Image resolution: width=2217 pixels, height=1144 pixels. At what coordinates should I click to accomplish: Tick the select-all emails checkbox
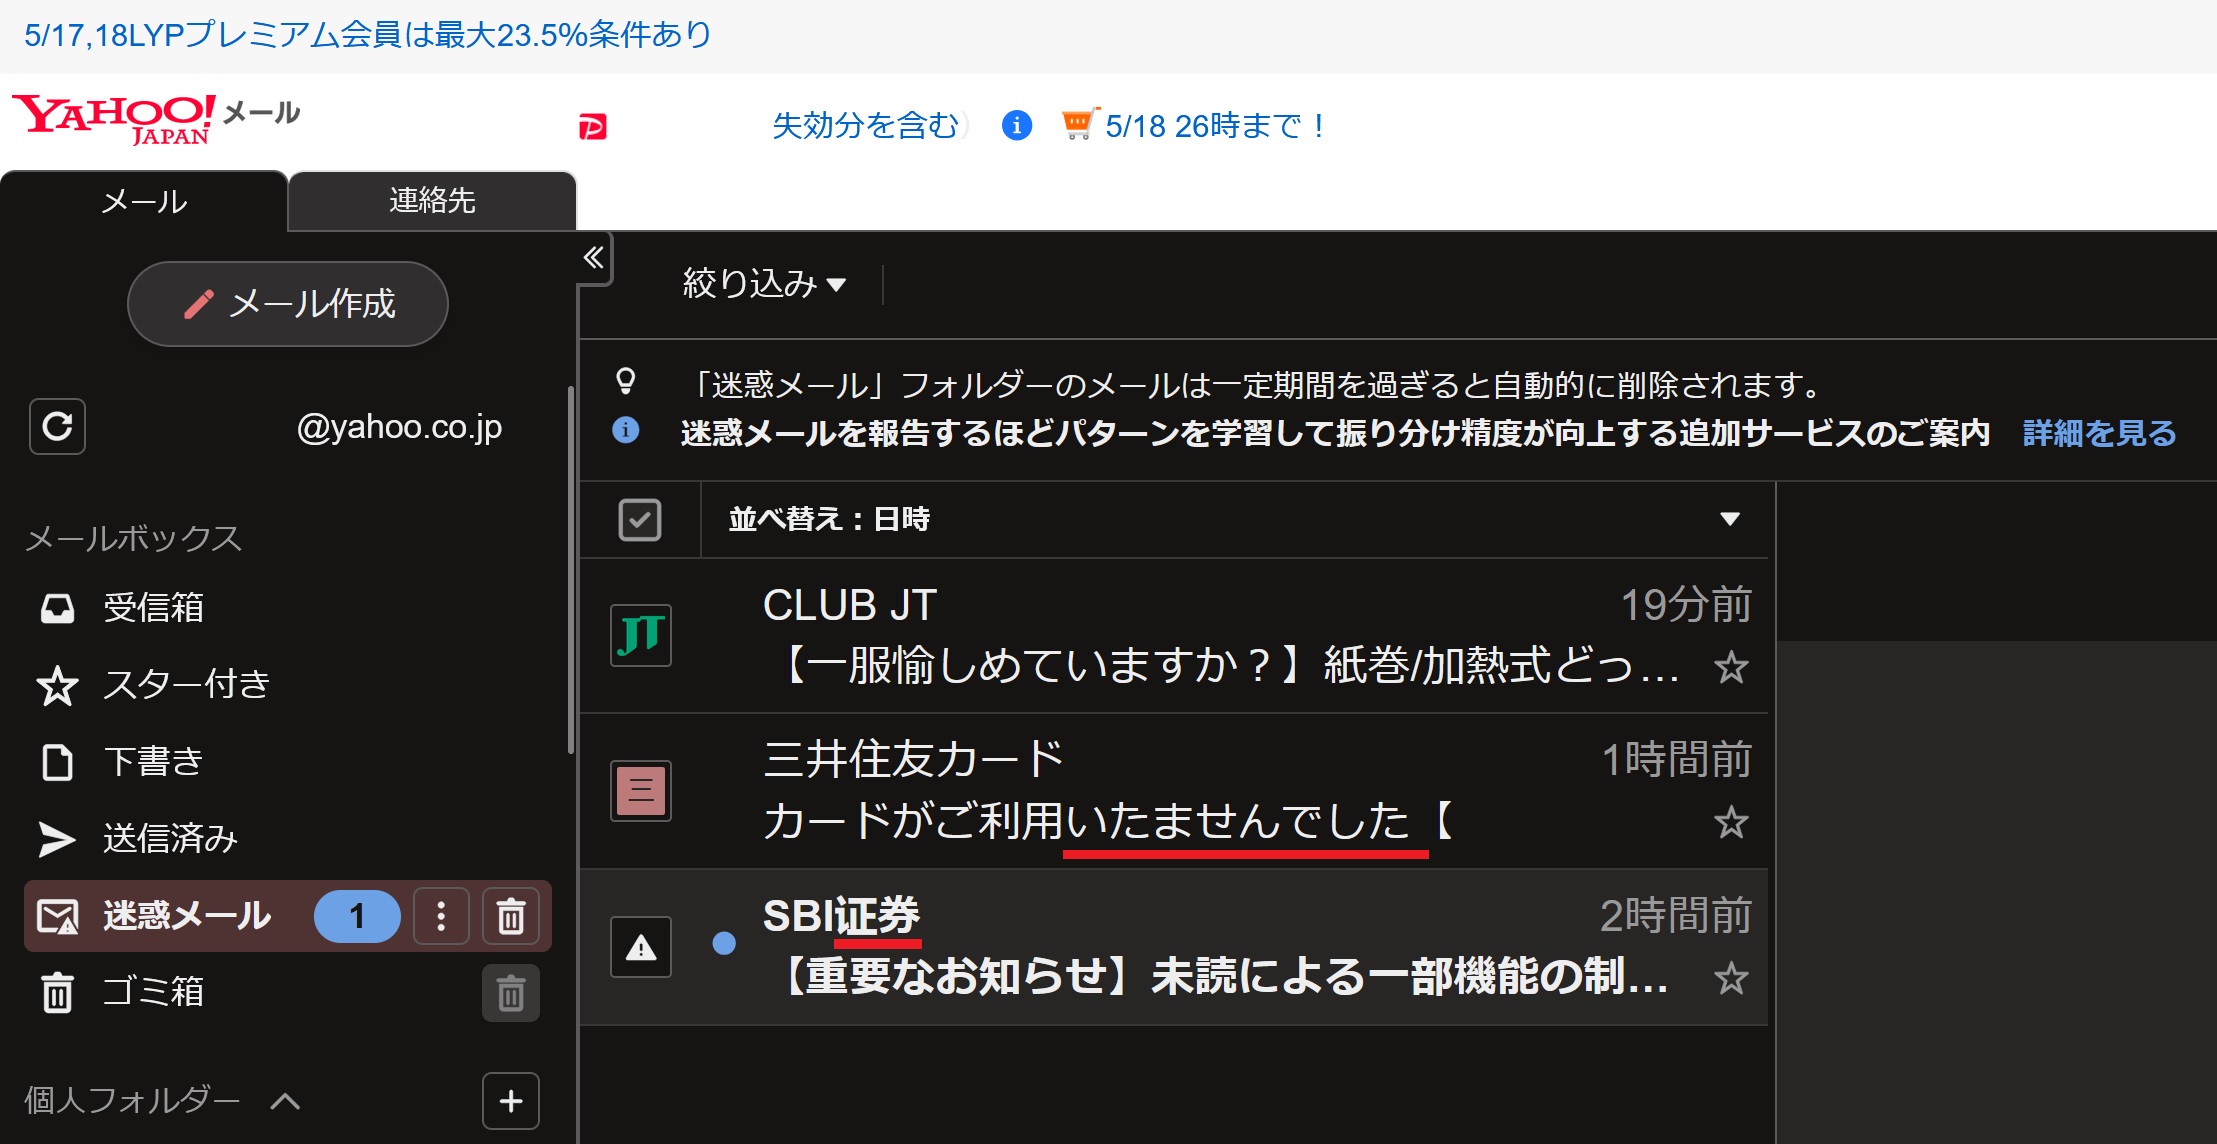click(640, 520)
